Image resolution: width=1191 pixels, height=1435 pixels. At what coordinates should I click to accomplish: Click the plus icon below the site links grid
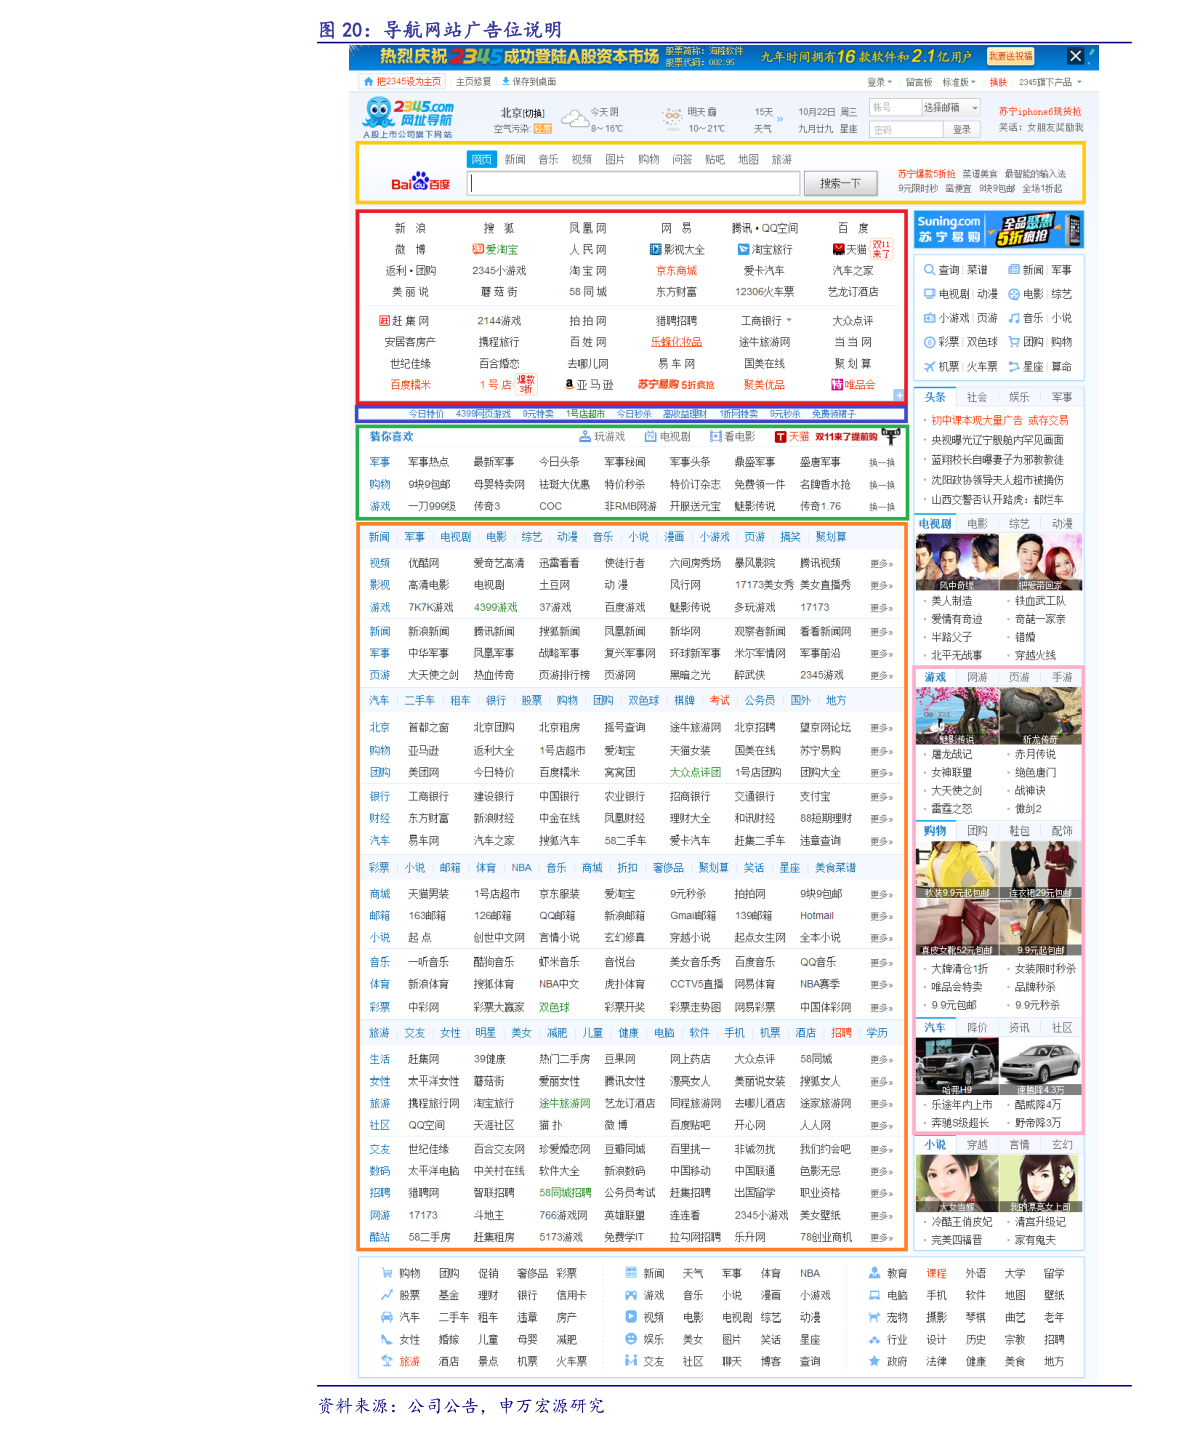(x=899, y=395)
